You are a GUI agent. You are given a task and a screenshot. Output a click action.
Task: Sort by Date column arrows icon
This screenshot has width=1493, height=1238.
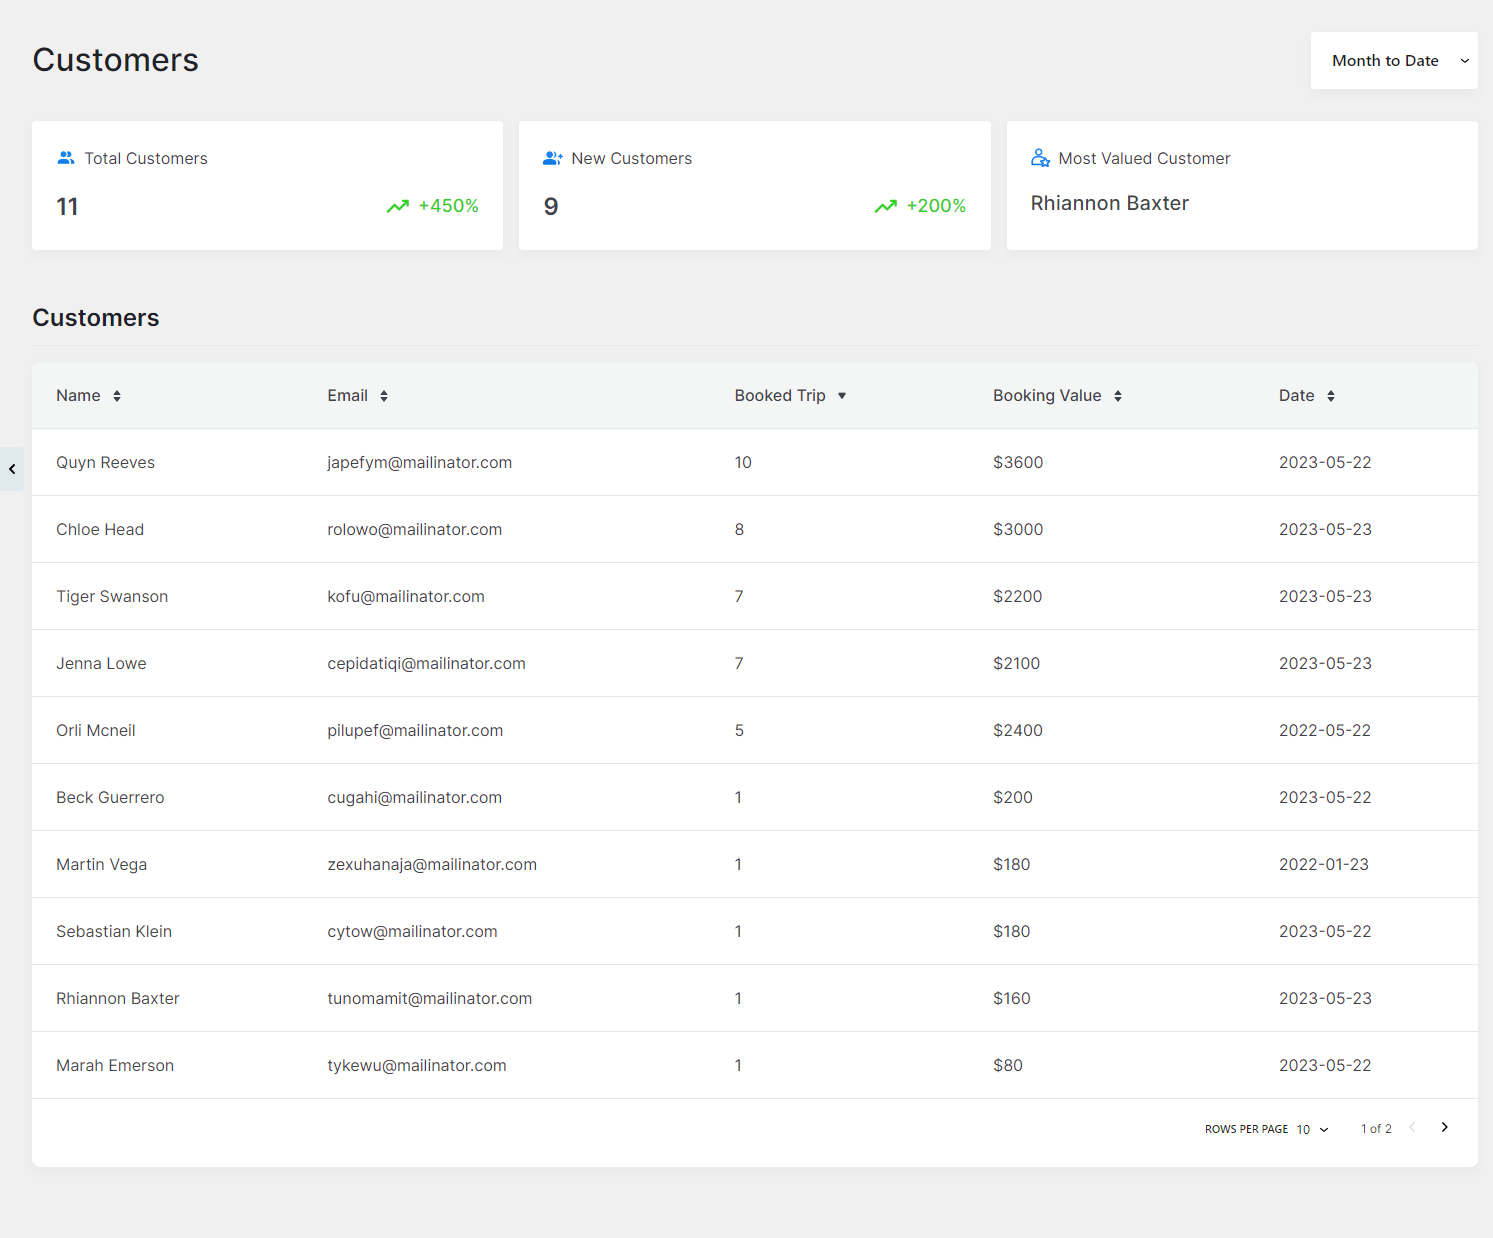pyautogui.click(x=1331, y=396)
